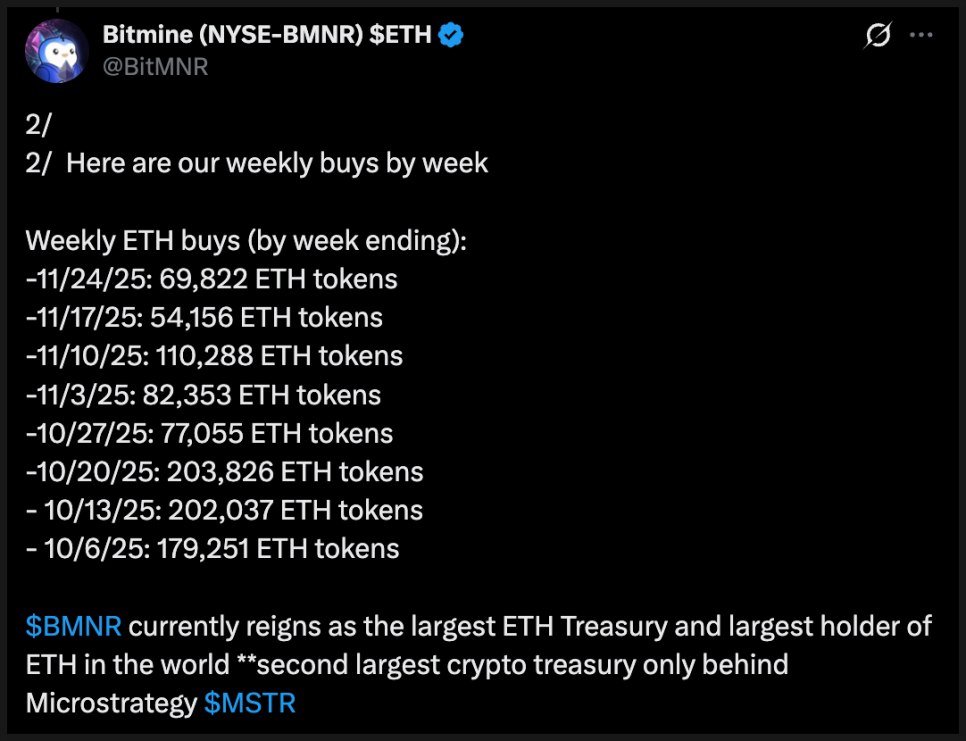Click the Bitmine penguin profile avatar
Viewport: 966px width, 741px height.
[x=58, y=51]
